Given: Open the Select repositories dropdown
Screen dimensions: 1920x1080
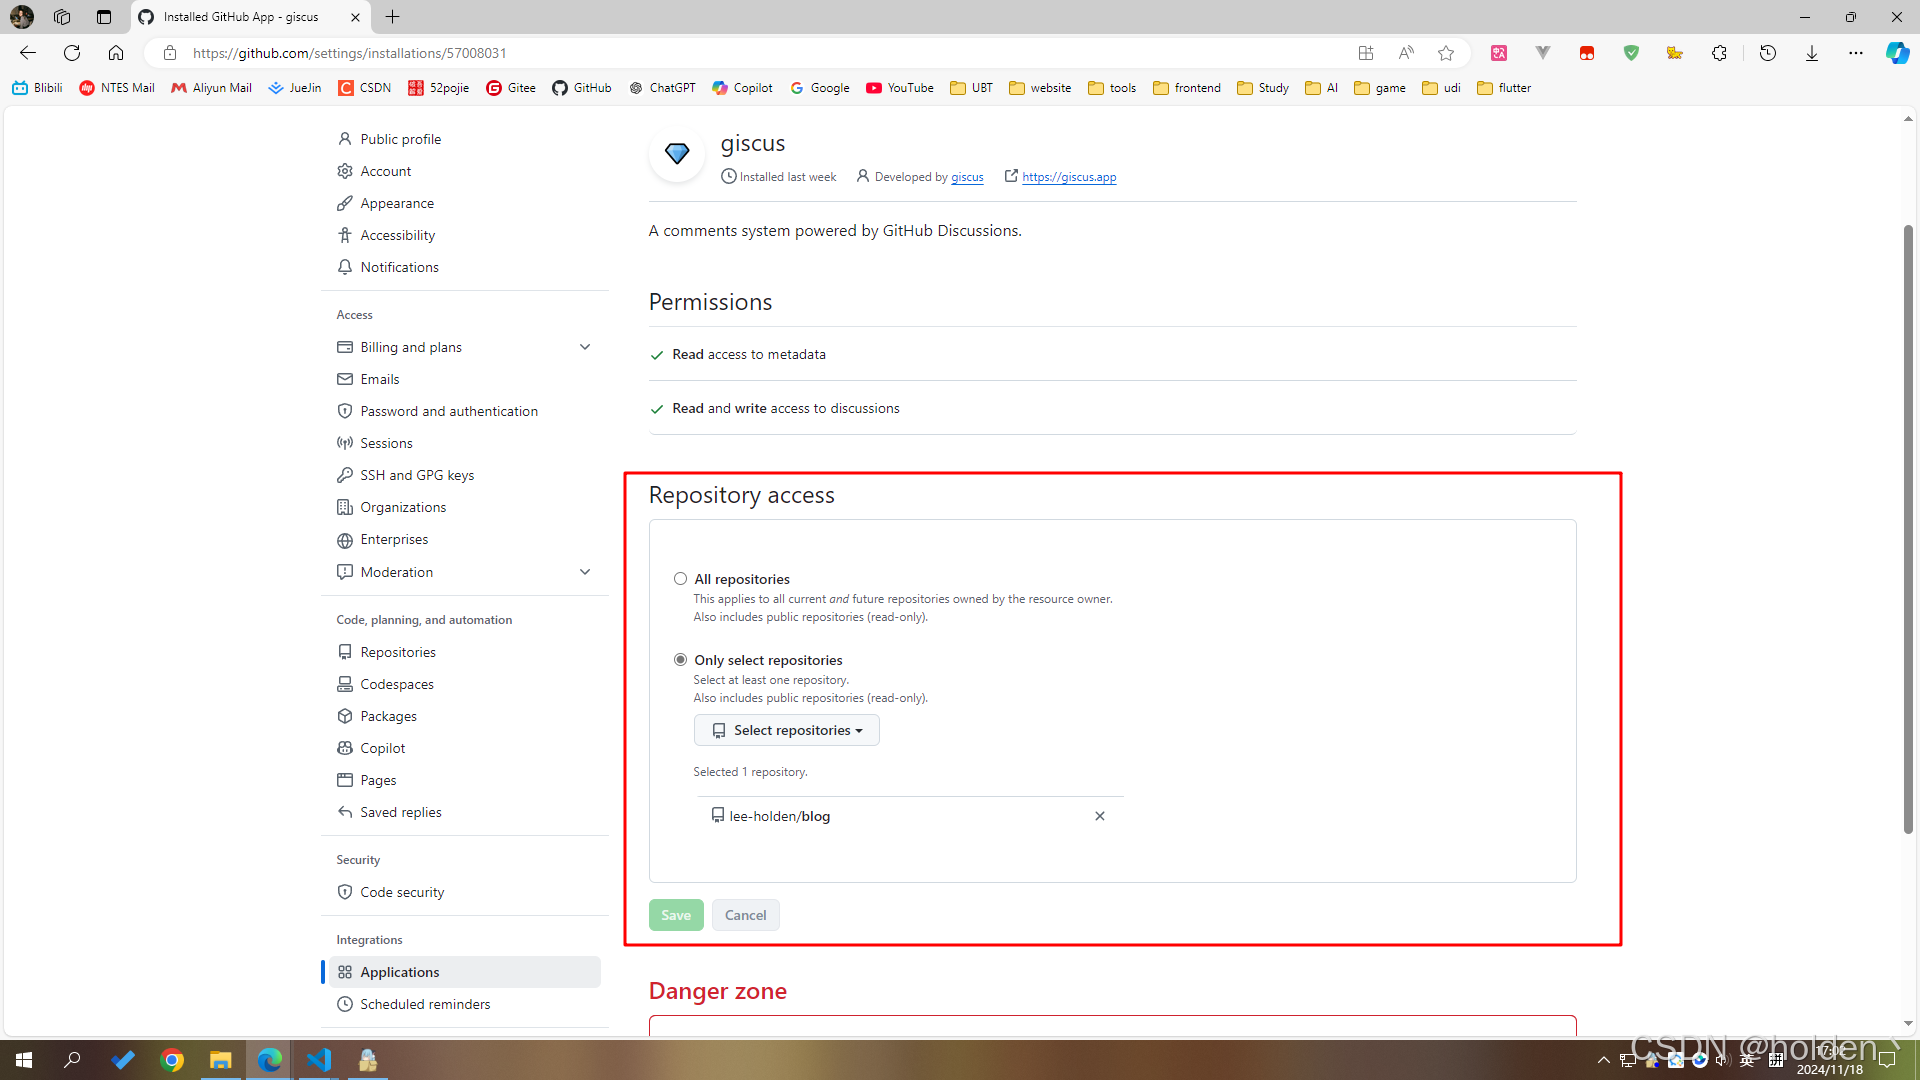Looking at the screenshot, I should 787,730.
